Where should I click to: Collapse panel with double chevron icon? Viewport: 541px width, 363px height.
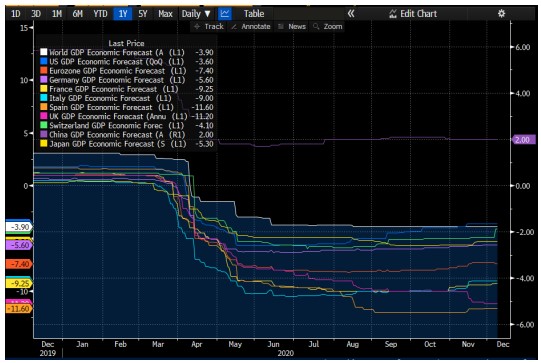[351, 14]
